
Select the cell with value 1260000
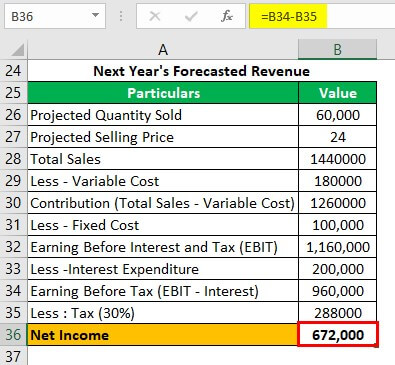[x=338, y=203]
